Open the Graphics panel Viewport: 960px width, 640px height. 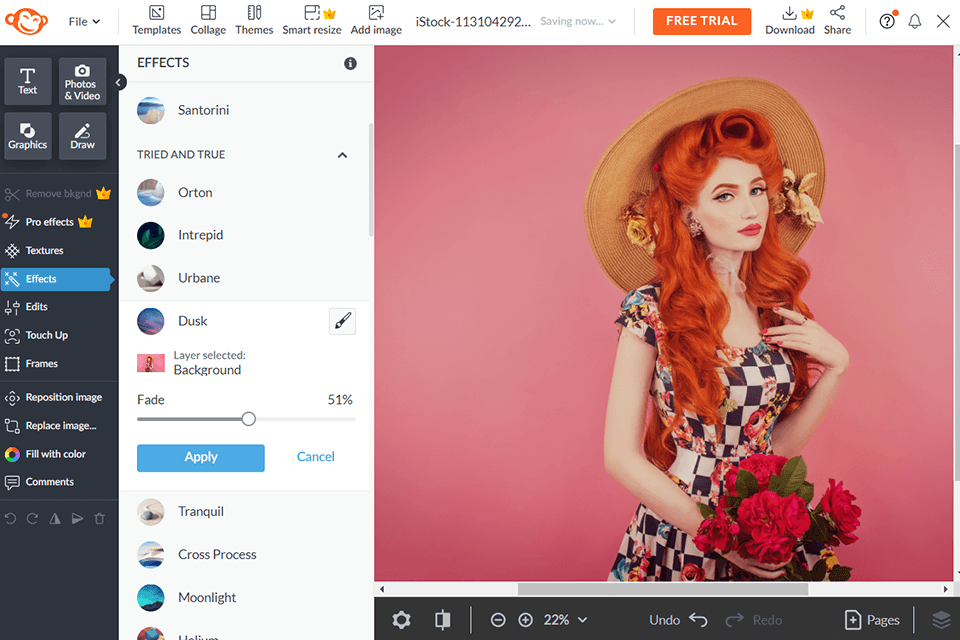click(28, 136)
